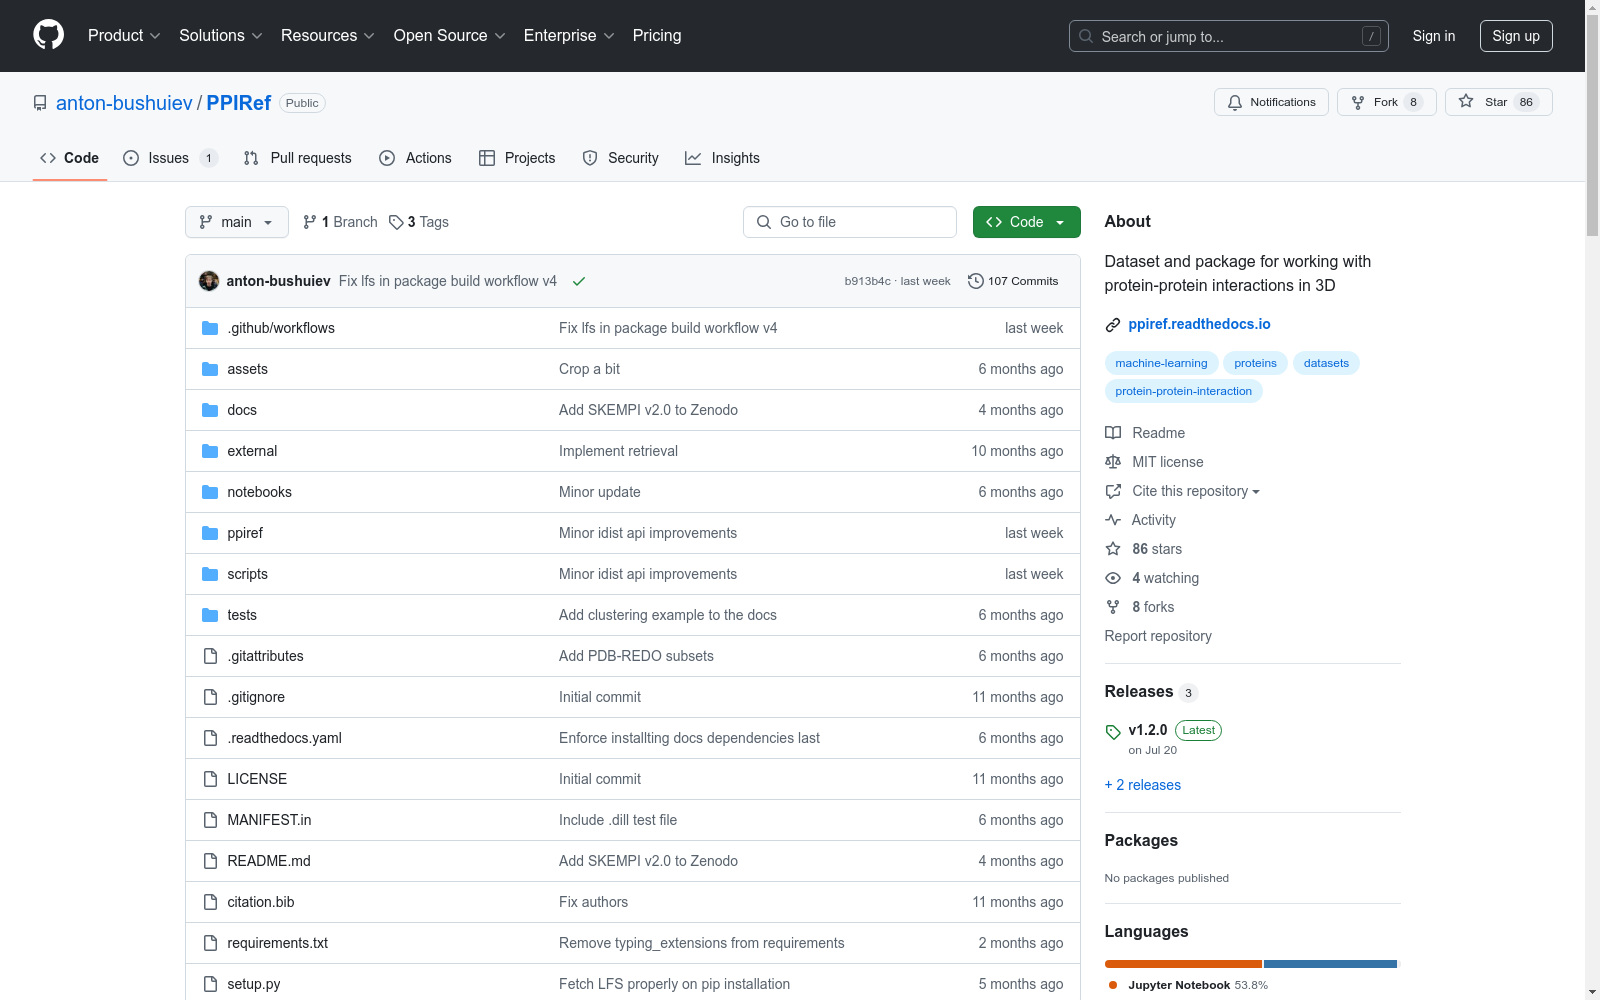The height and width of the screenshot is (1000, 1600).
Task: Open the ppiref.readthedocs.io link
Action: pyautogui.click(x=1199, y=324)
